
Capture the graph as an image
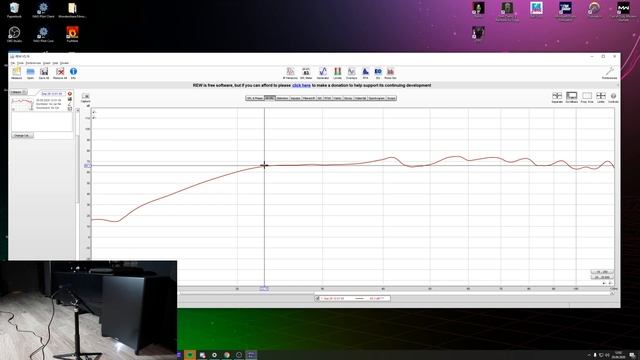[86, 98]
